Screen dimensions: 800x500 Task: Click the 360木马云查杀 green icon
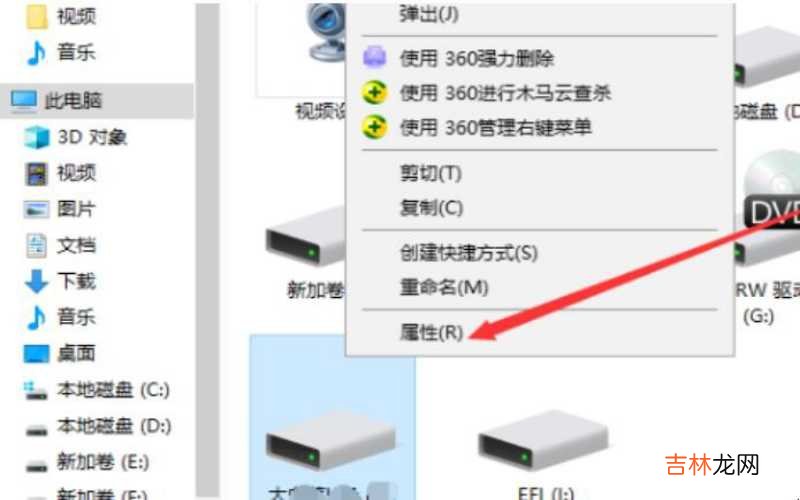click(374, 93)
